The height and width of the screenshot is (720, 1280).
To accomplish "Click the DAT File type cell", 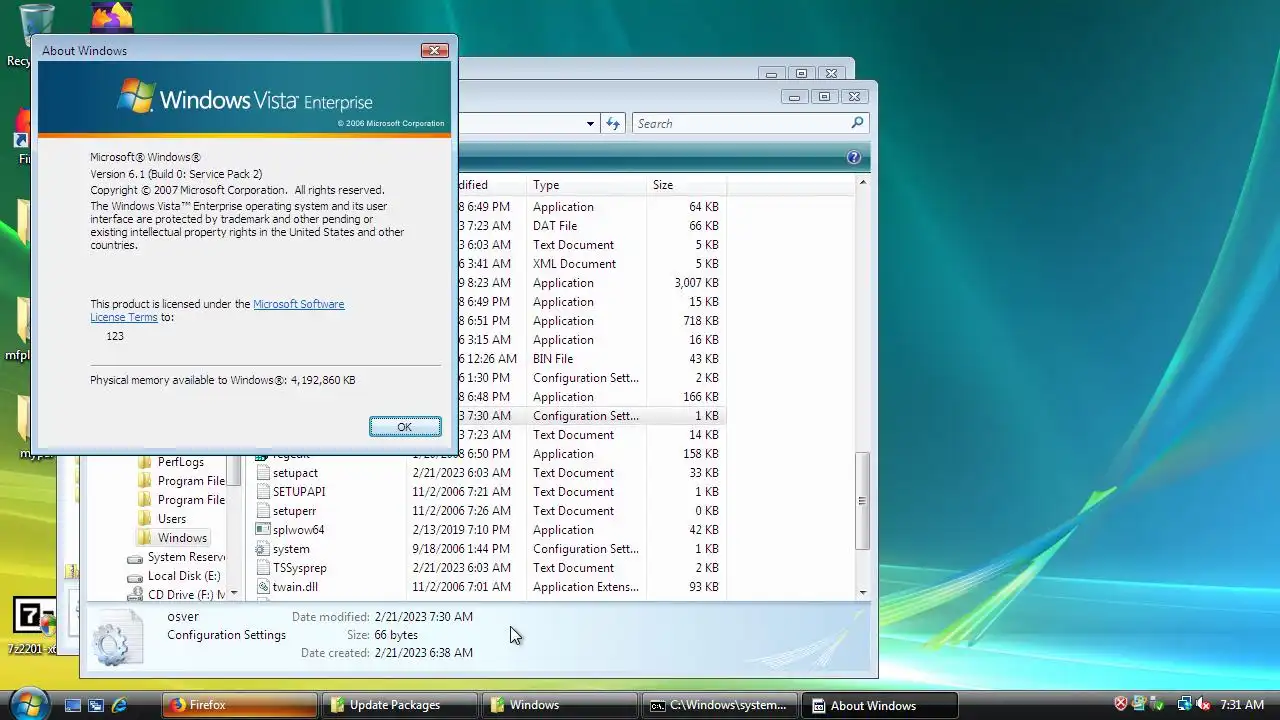I will (555, 226).
